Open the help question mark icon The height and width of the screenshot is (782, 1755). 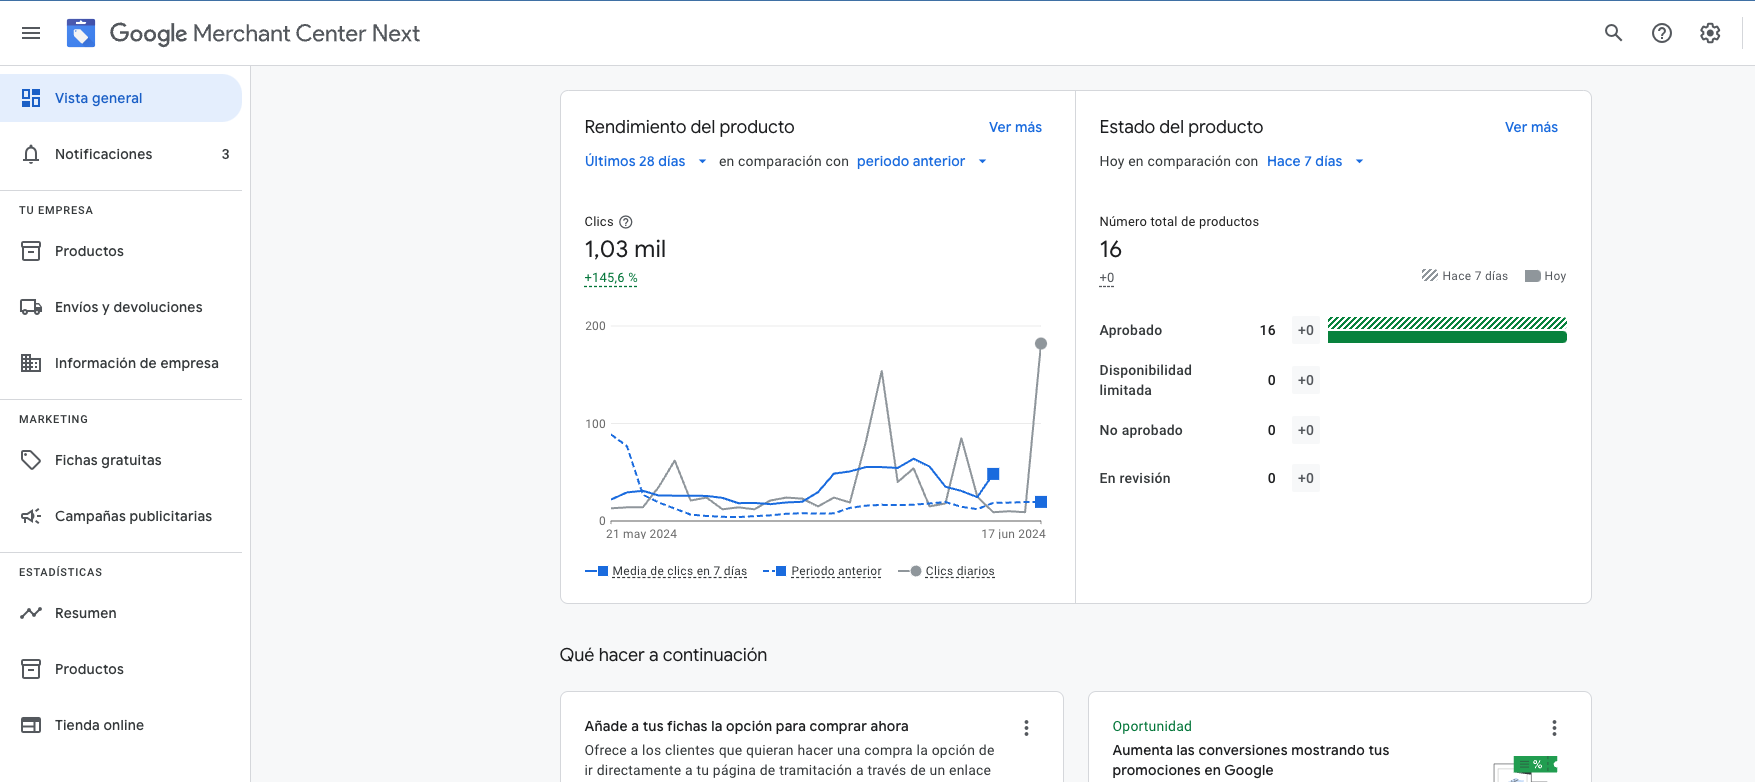(1661, 33)
